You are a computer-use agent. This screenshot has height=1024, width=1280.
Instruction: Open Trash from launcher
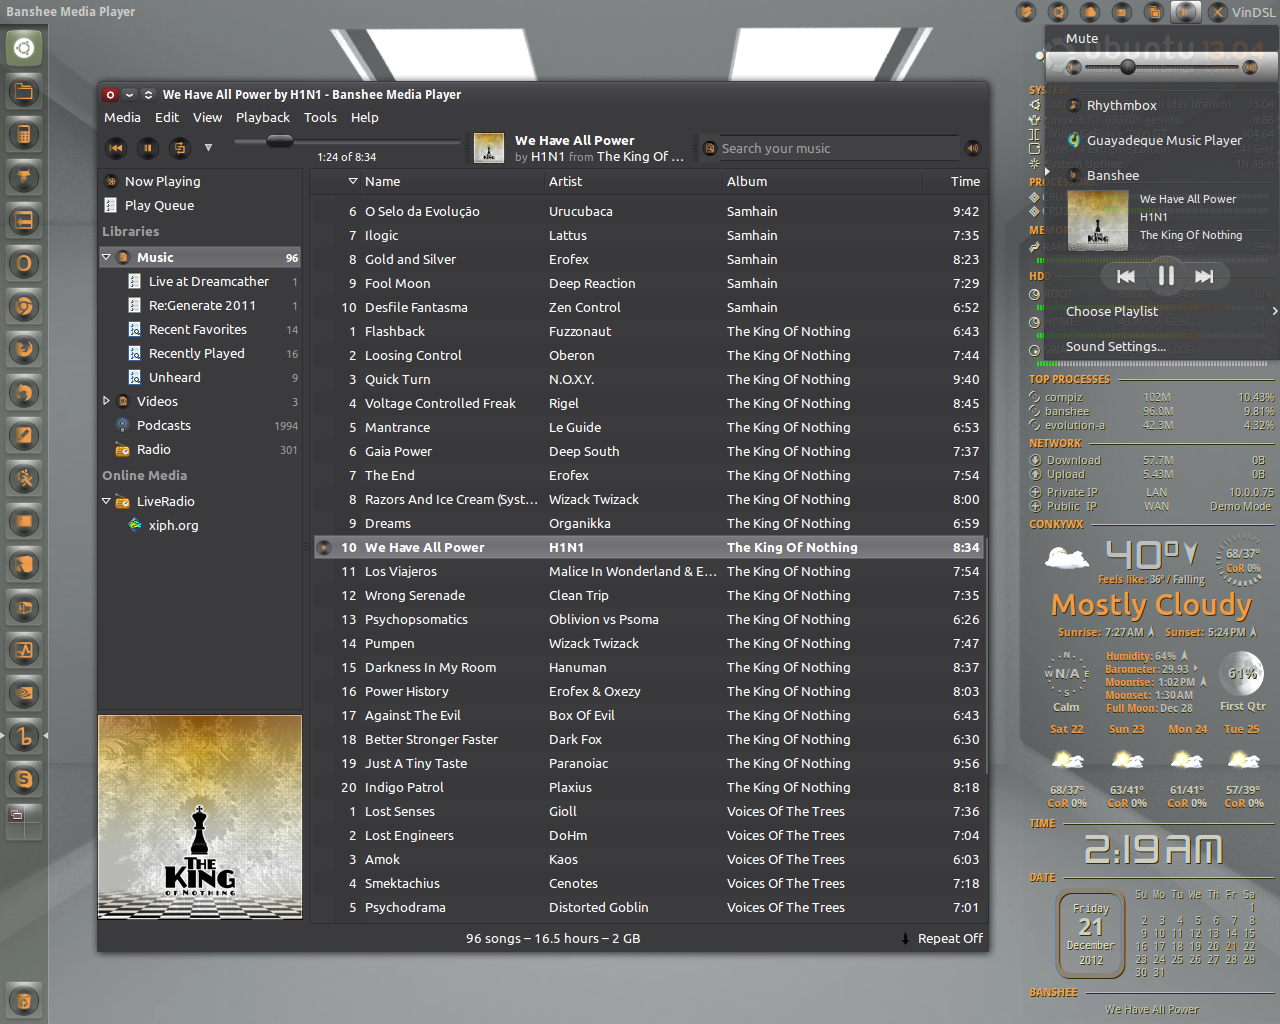[24, 1000]
